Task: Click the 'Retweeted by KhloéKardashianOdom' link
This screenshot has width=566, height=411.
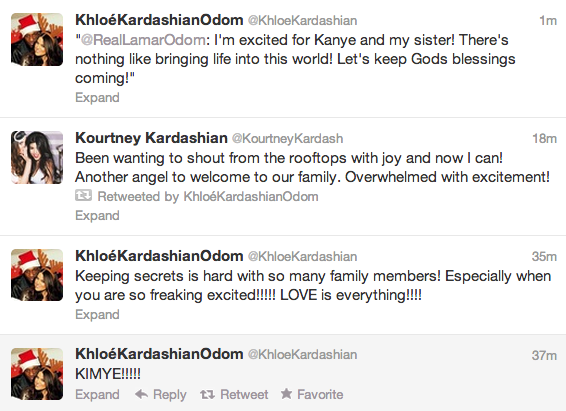Action: [208, 196]
